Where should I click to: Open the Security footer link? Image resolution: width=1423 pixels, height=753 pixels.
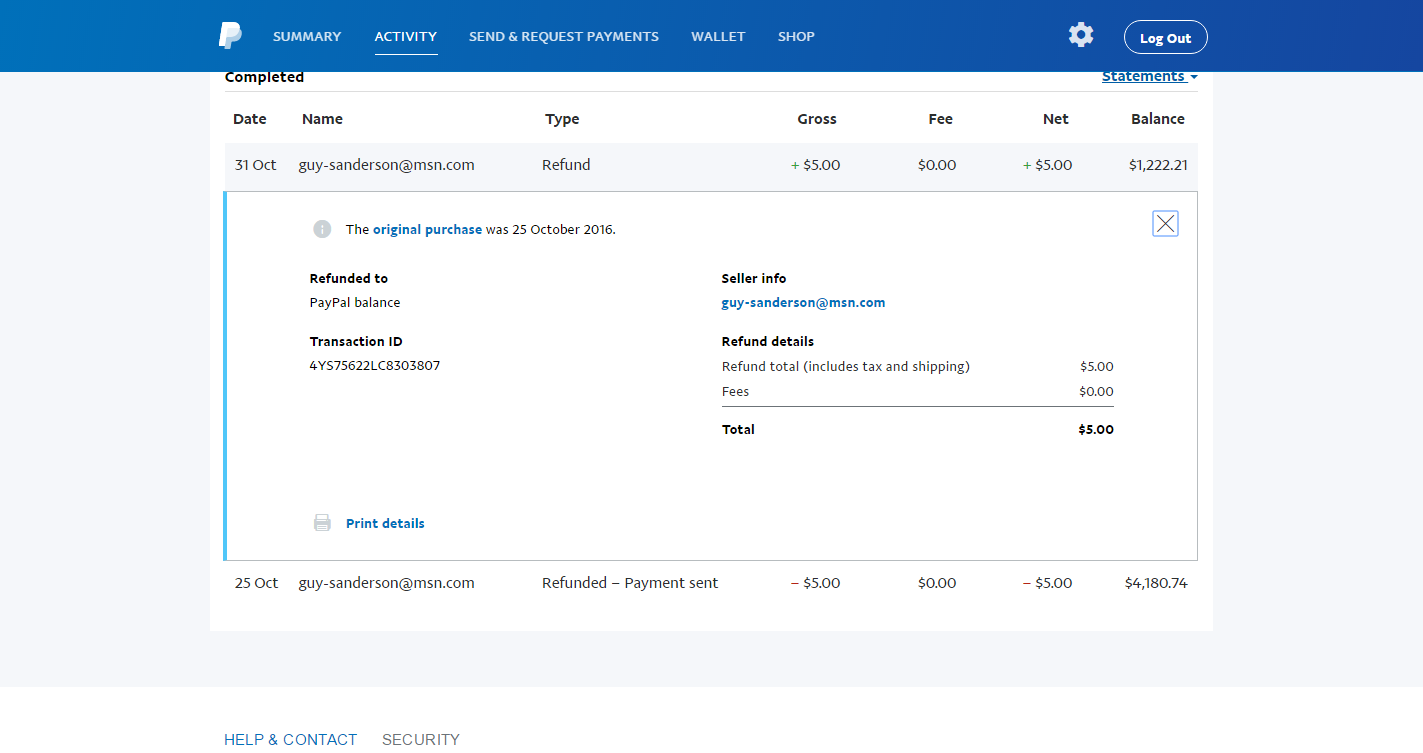click(x=420, y=739)
